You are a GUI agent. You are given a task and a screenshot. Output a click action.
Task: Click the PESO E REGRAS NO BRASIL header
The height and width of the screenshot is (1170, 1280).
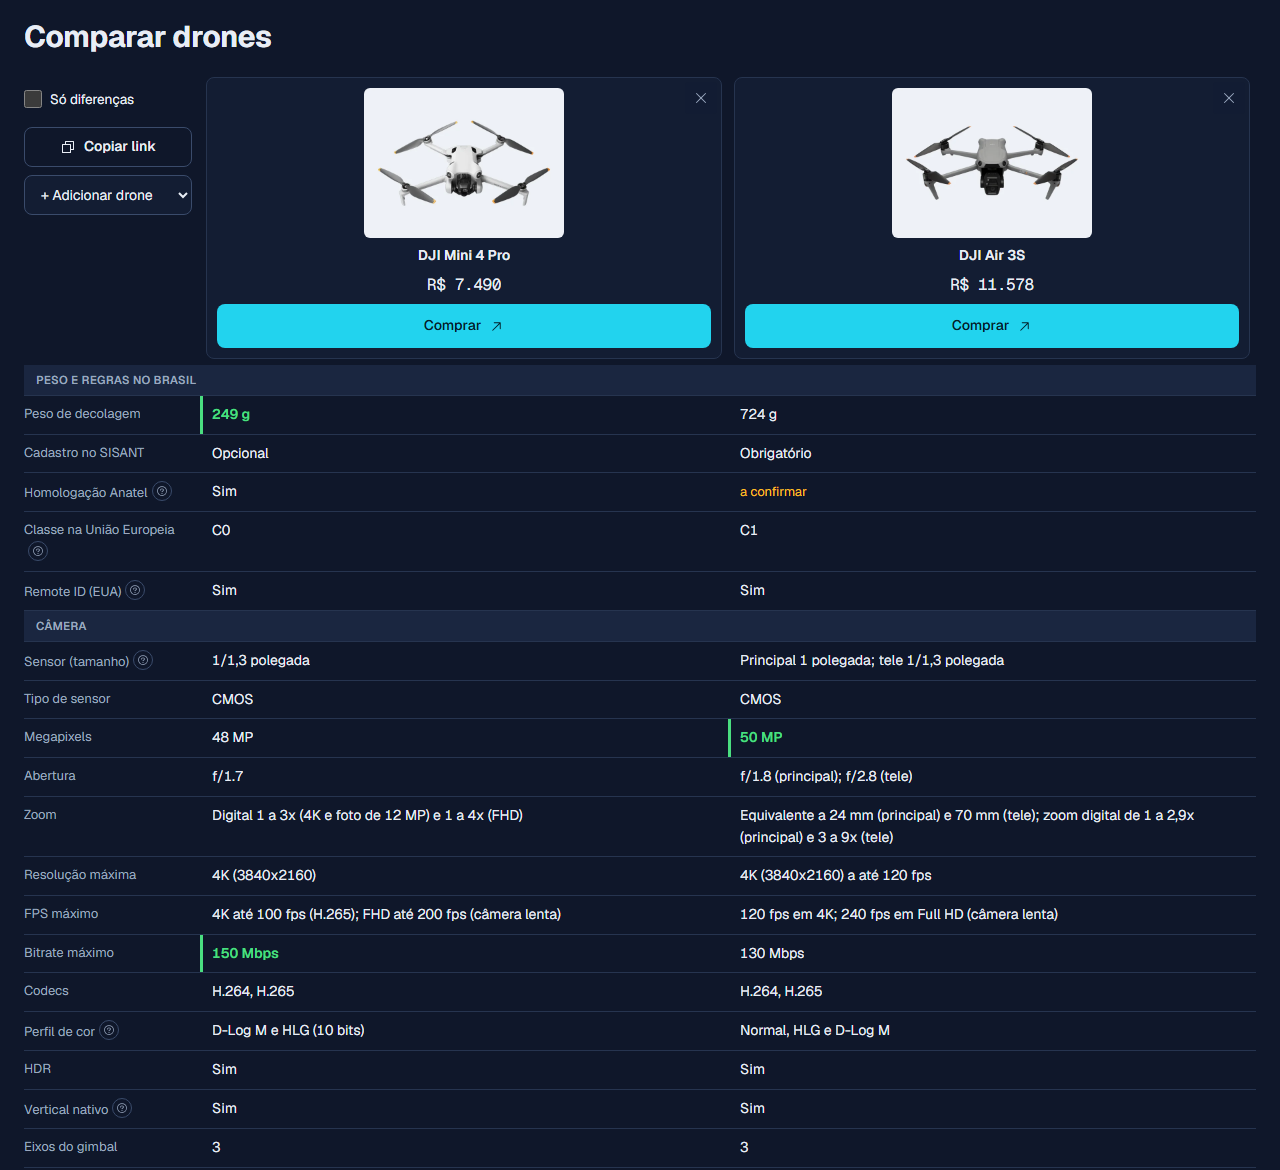(116, 380)
